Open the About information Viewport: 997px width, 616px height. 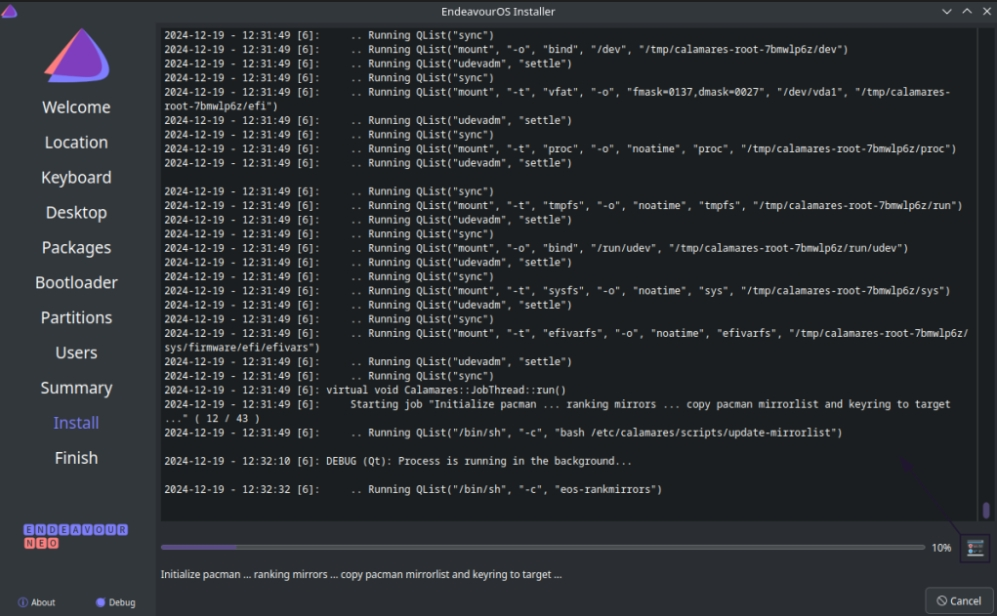click(x=37, y=602)
